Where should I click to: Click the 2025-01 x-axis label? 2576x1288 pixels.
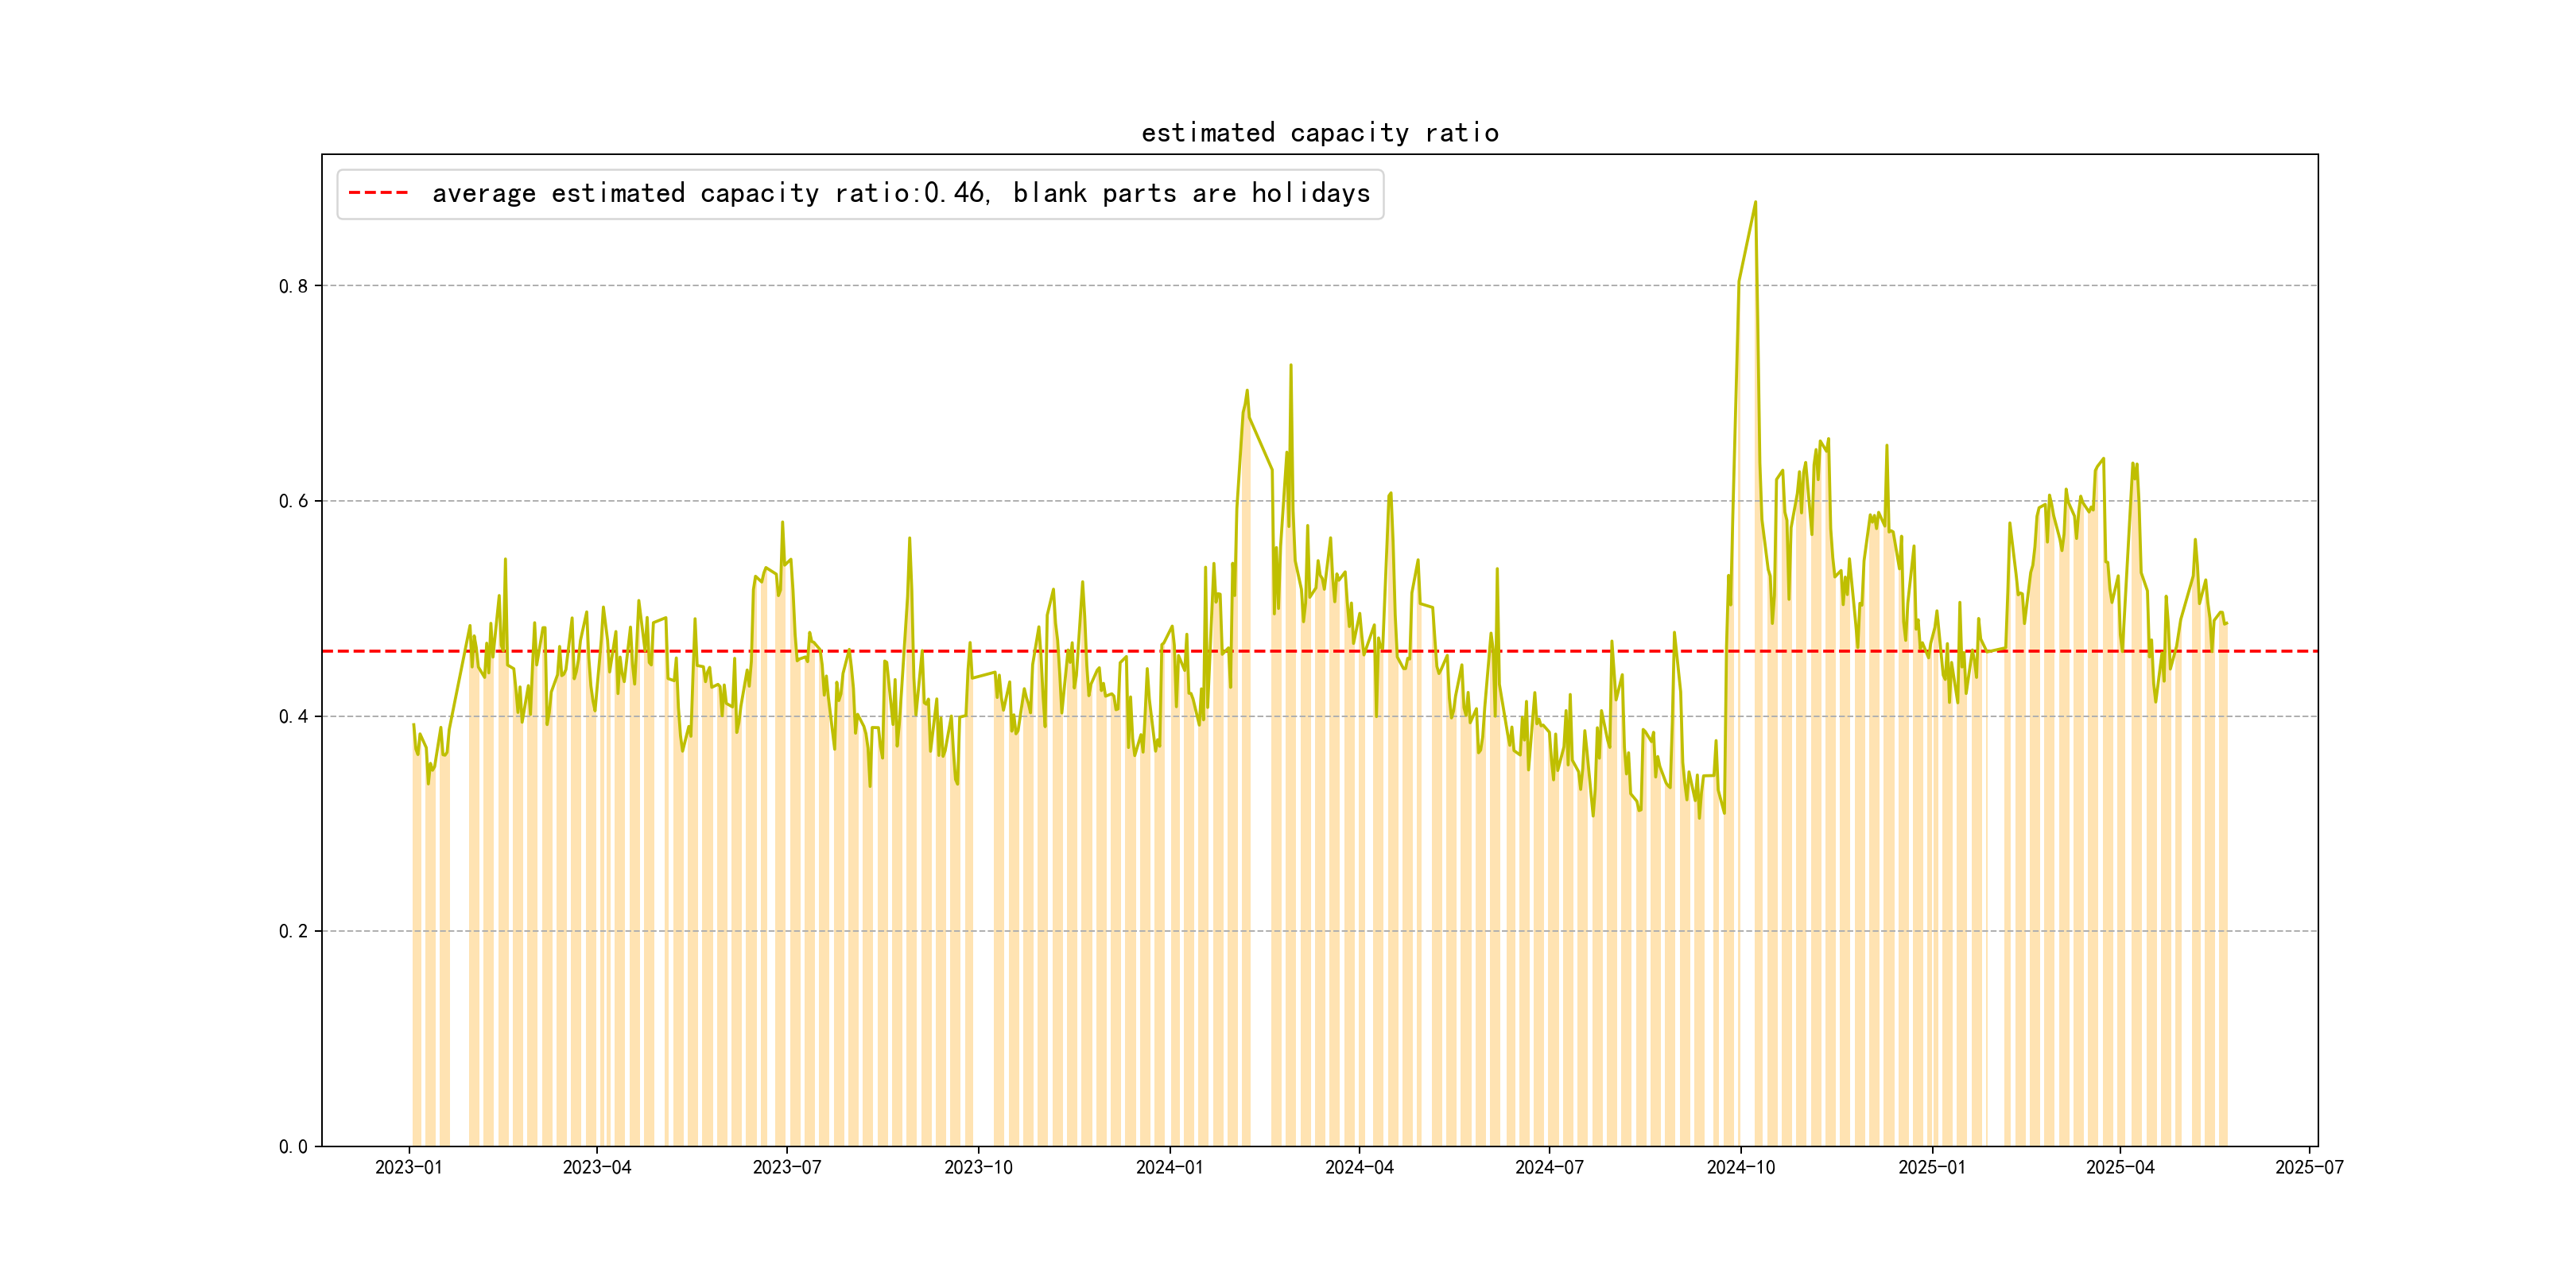pos(1932,1167)
